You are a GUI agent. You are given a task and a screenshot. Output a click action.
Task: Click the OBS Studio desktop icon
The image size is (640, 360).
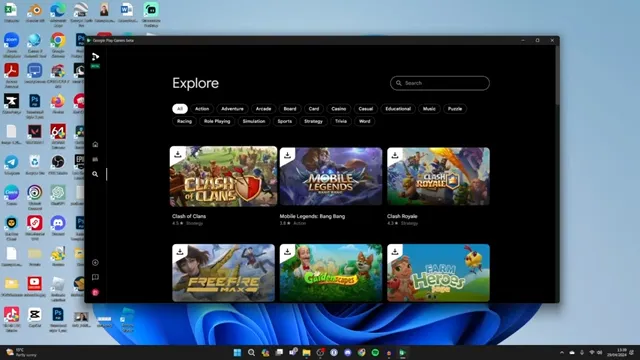pos(58,162)
